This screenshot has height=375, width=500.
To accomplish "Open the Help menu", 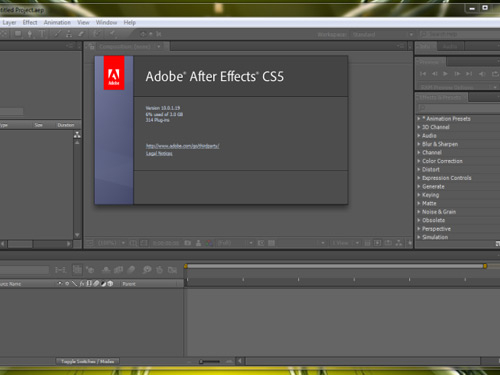I will click(130, 22).
